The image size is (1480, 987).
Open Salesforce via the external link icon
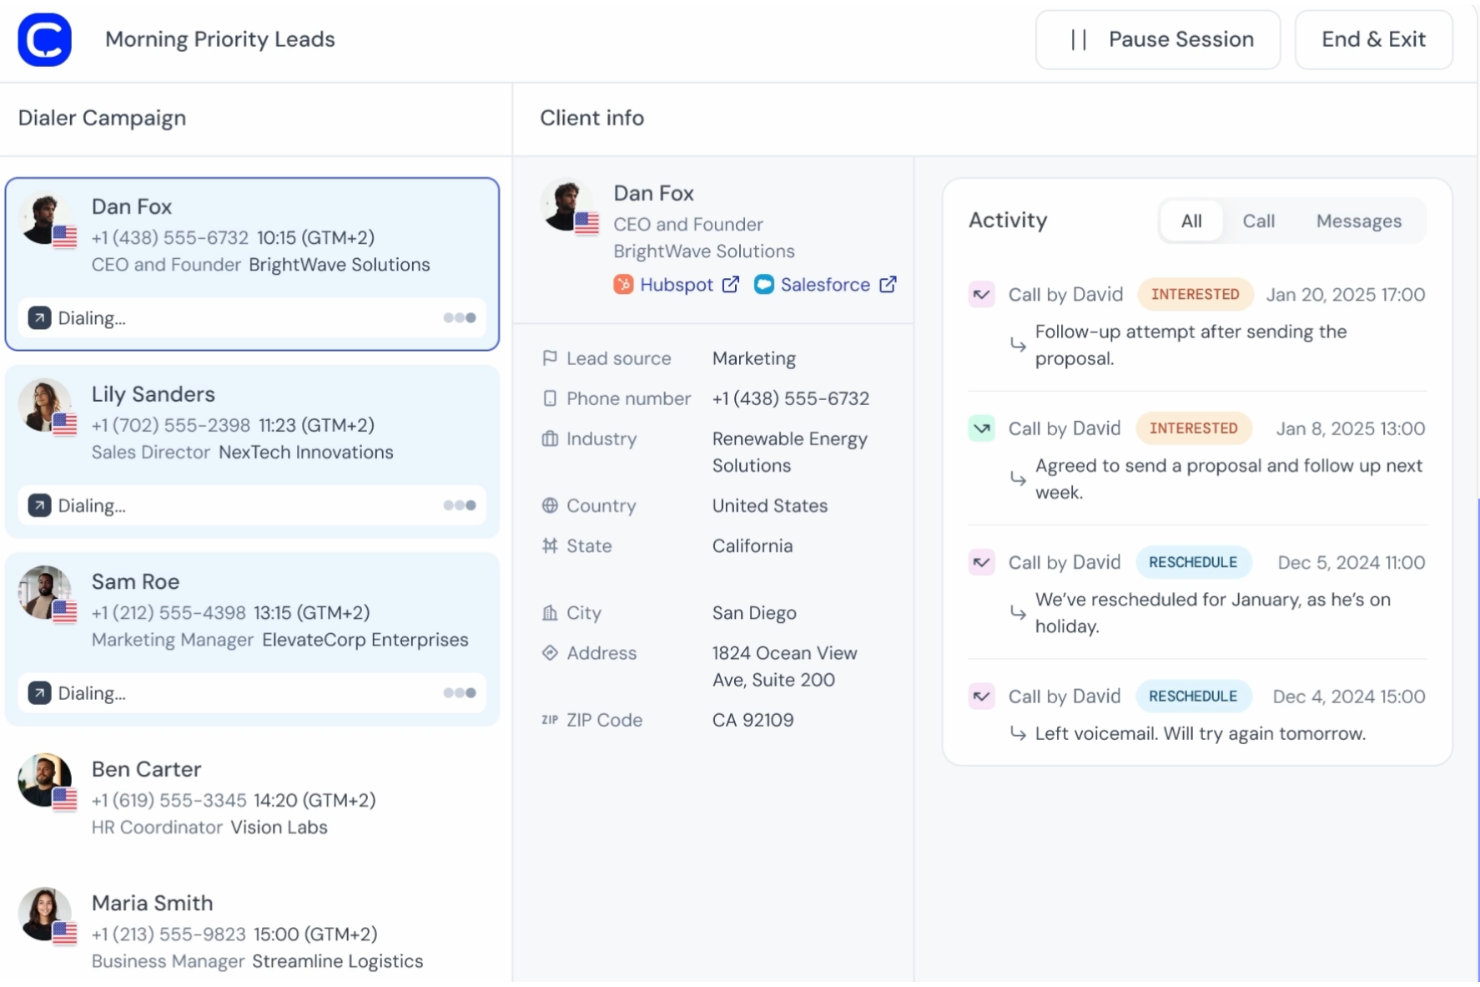tap(888, 284)
